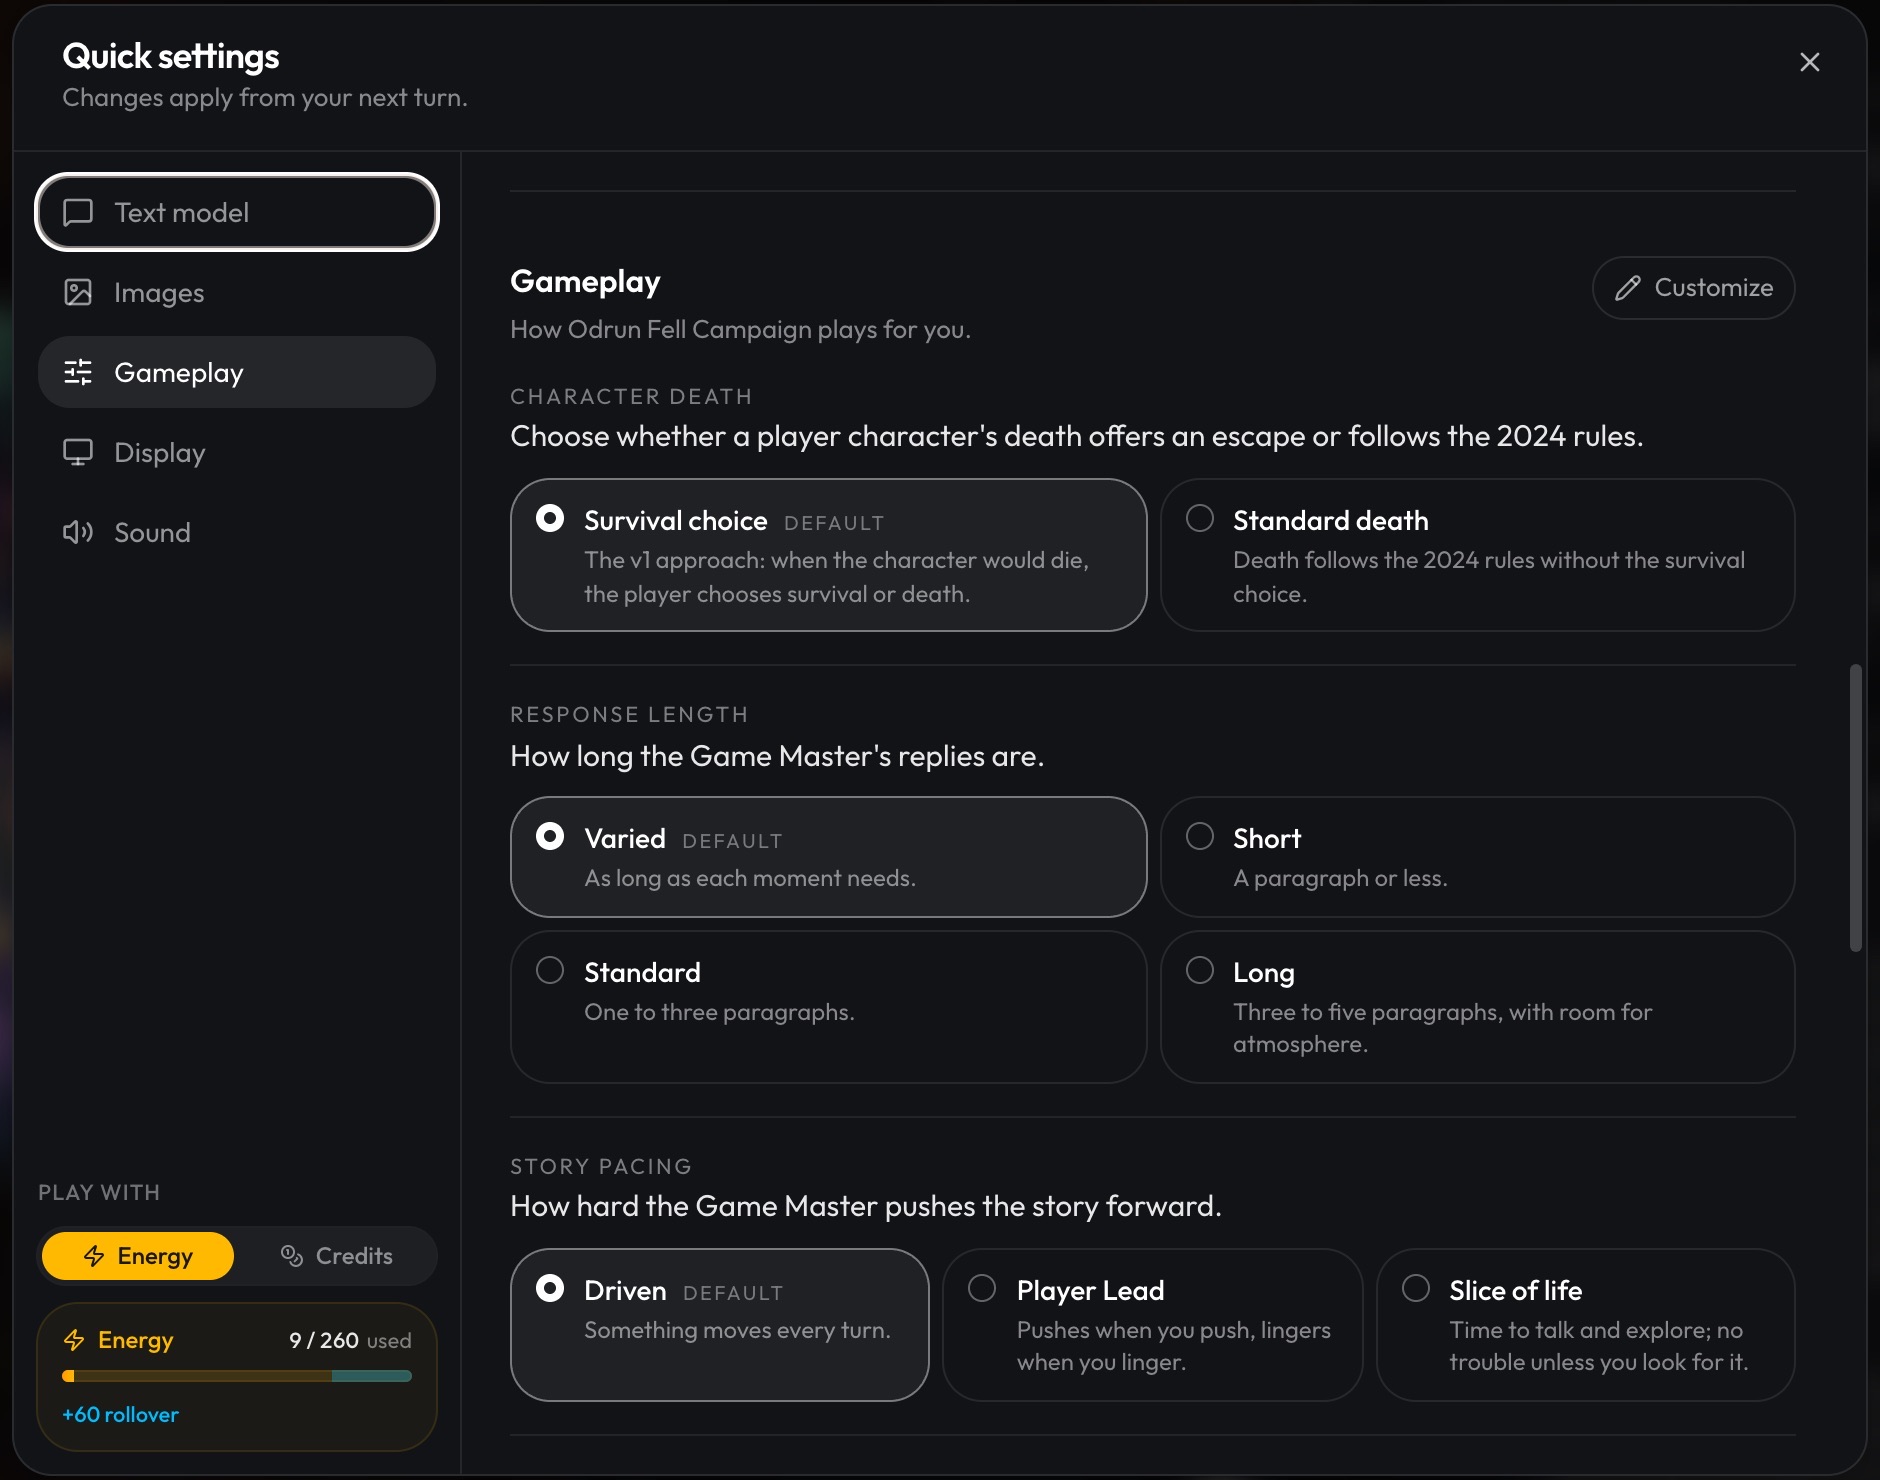Click the Display monitor icon in sidebar
Viewport: 1880px width, 1480px height.
[x=78, y=452]
